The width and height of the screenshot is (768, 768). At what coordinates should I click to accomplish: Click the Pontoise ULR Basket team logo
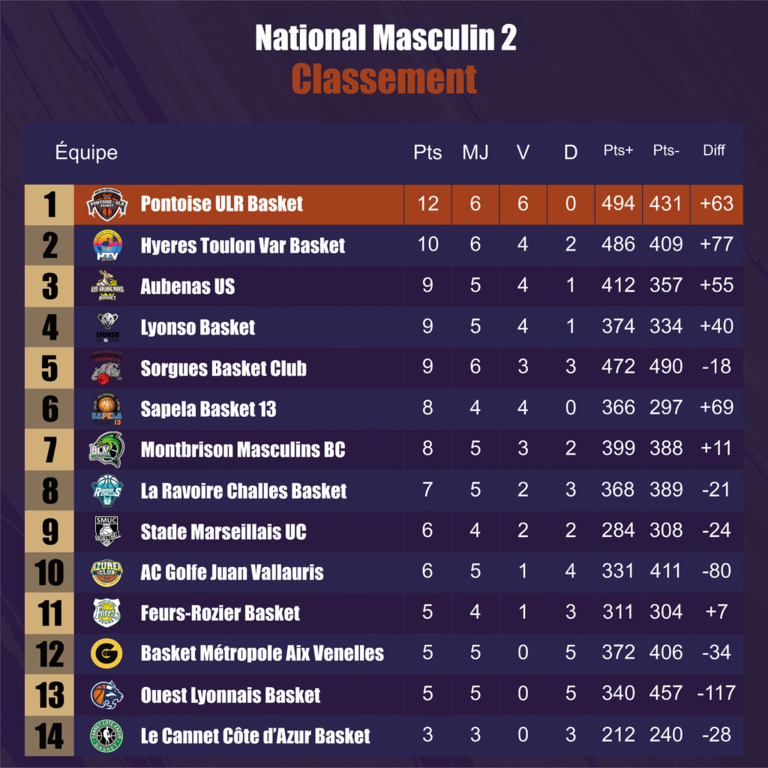coord(107,204)
